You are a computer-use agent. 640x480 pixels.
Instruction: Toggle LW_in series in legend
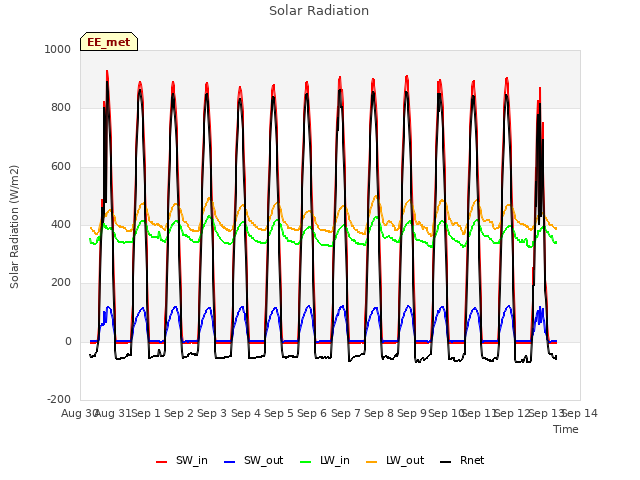pos(325,461)
